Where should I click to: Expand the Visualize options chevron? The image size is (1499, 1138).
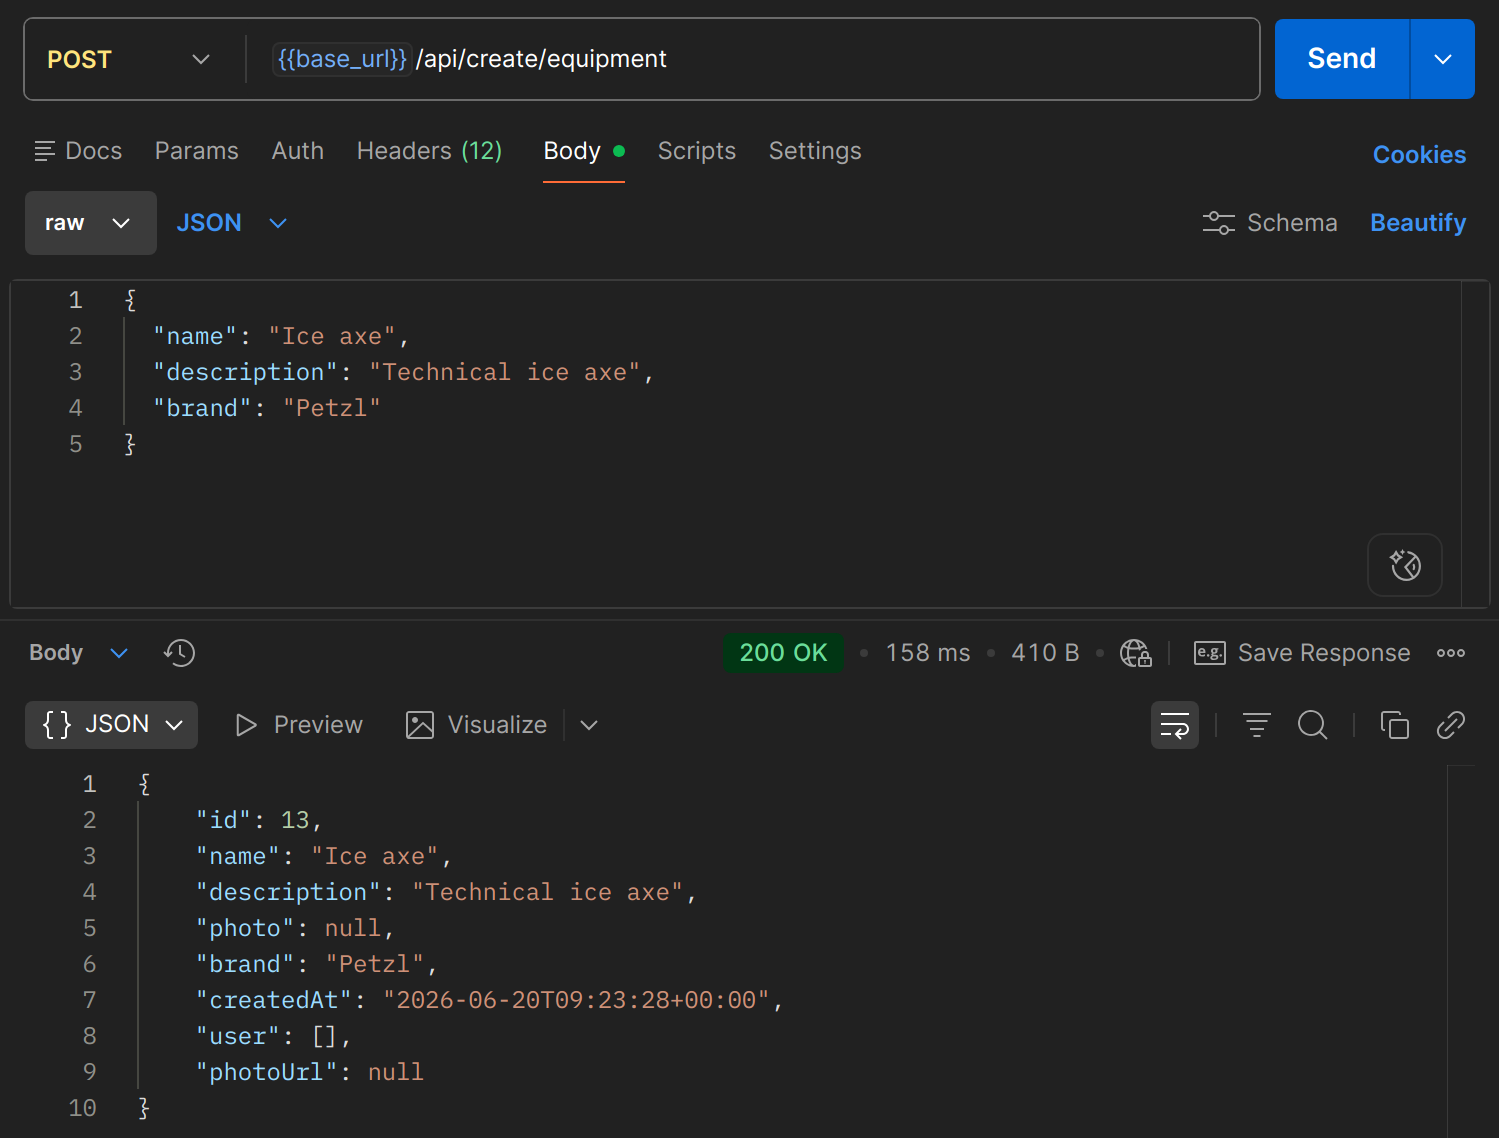(589, 725)
